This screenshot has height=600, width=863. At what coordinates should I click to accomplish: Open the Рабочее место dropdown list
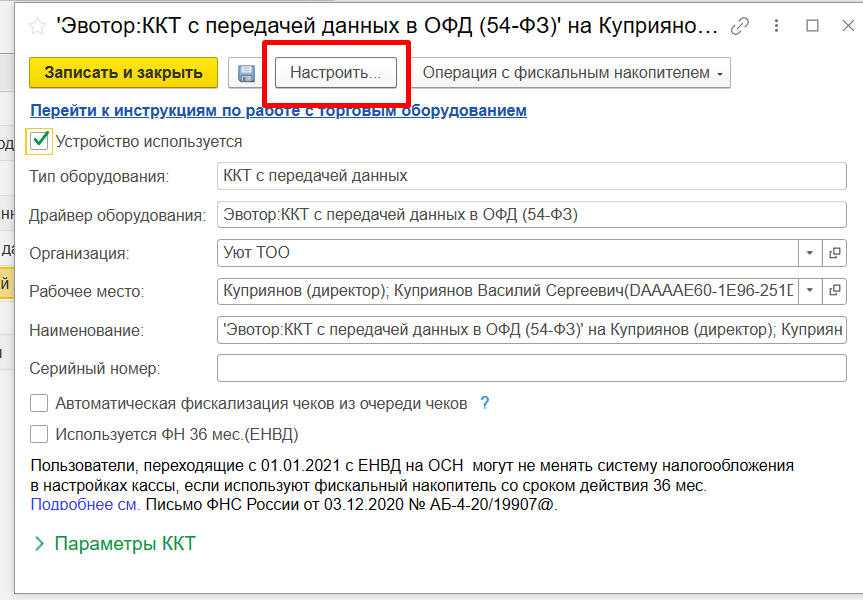tap(809, 291)
